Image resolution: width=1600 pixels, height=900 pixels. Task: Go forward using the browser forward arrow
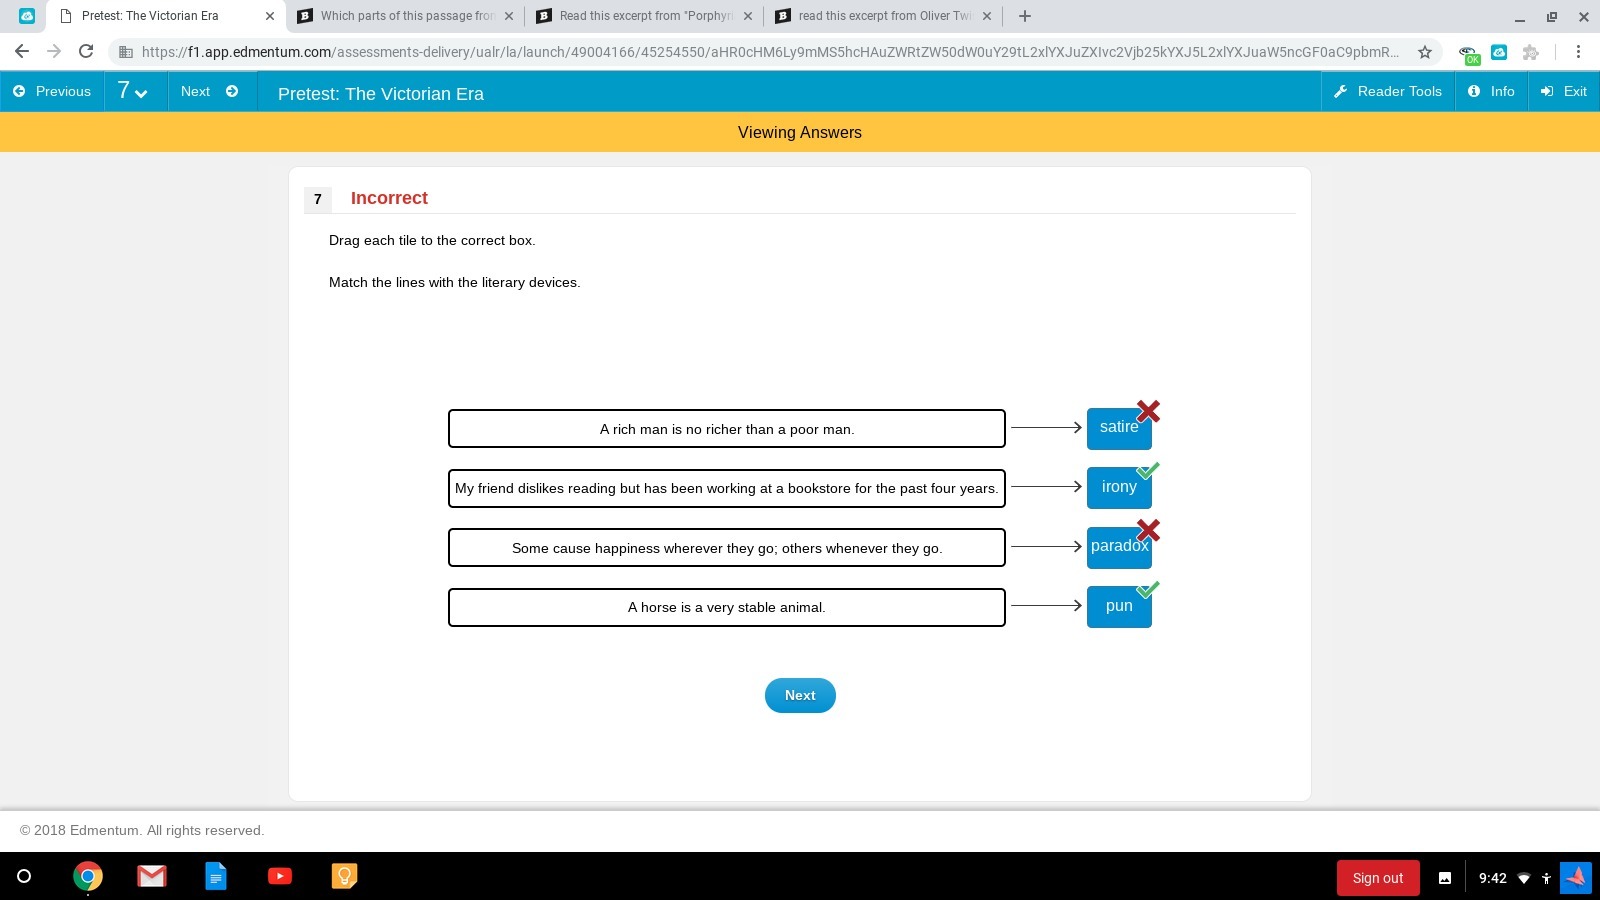[x=54, y=51]
